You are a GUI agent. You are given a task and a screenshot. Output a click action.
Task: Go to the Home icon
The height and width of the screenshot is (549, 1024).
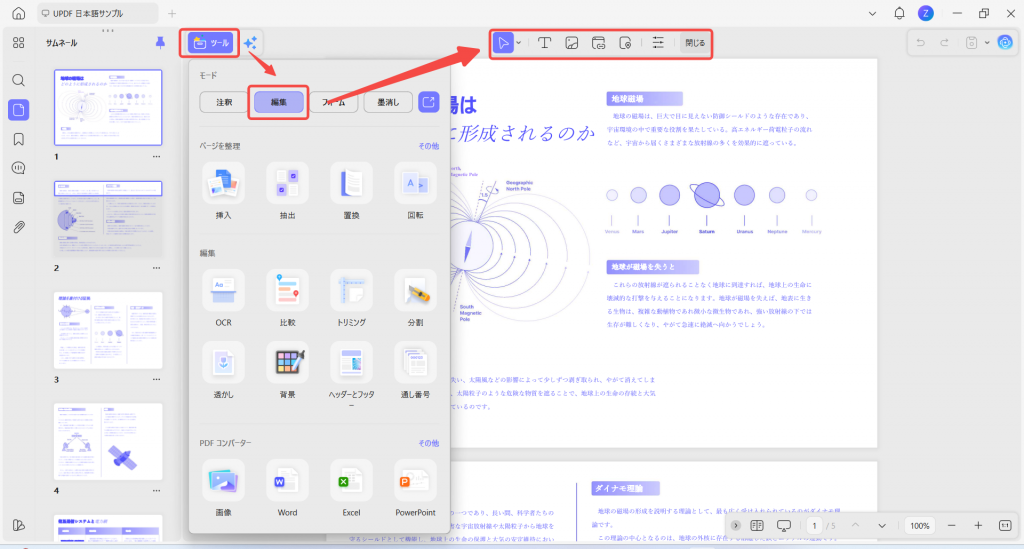click(18, 13)
